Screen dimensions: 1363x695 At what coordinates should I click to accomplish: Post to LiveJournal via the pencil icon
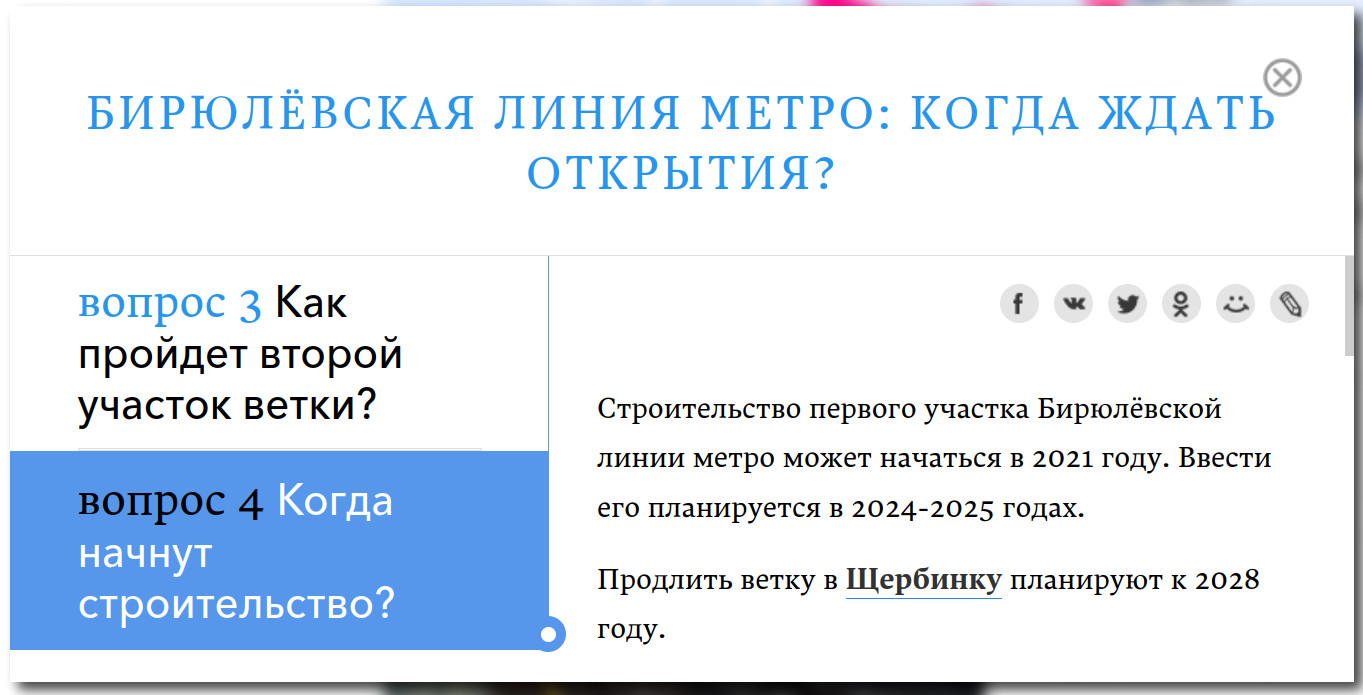(1289, 303)
